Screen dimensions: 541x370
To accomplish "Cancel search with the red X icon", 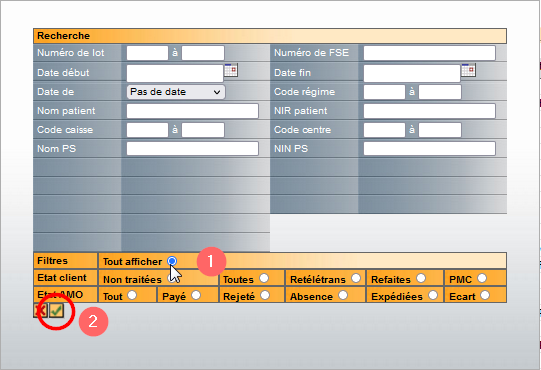I will [x=40, y=311].
